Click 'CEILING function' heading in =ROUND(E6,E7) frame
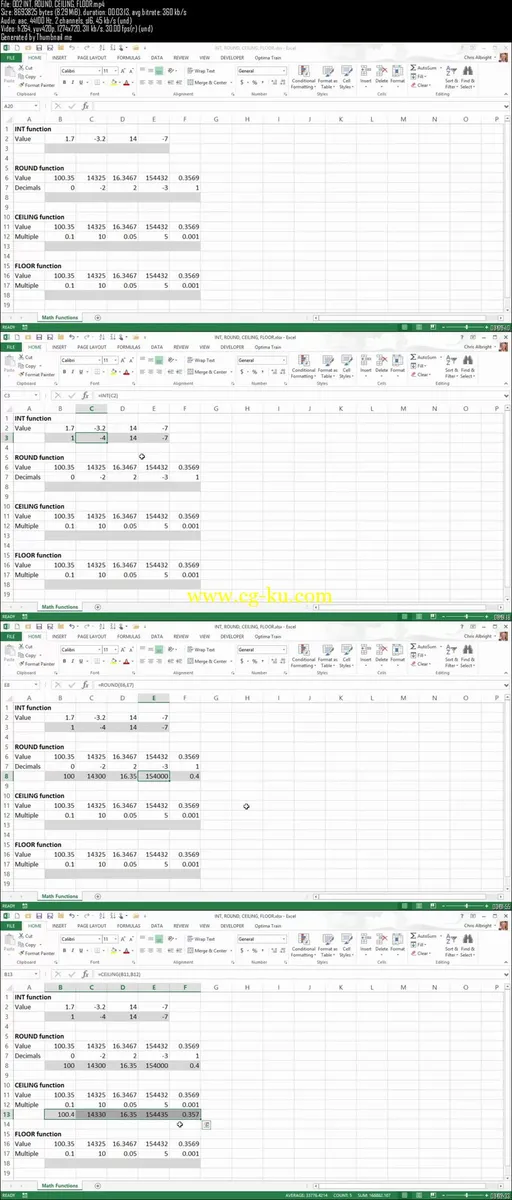The width and height of the screenshot is (512, 1200). (40, 795)
